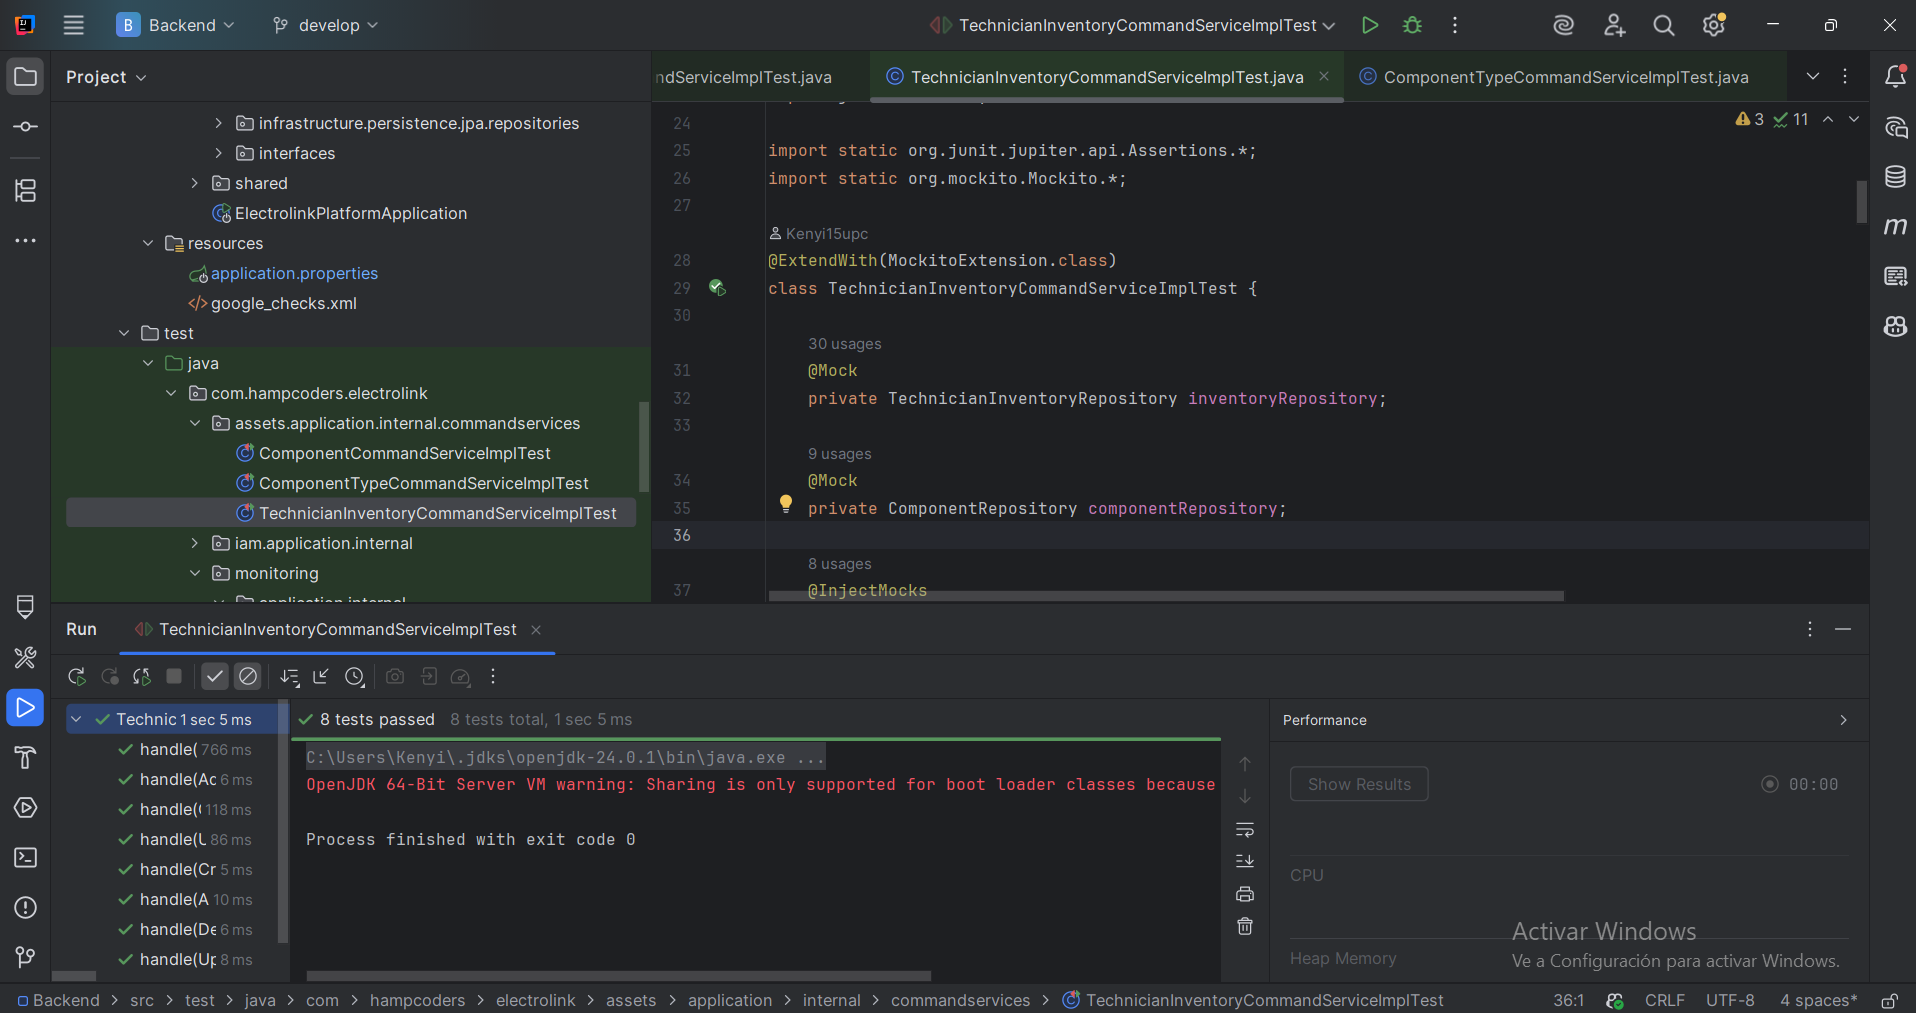This screenshot has width=1916, height=1013.
Task: Expand the shared package node
Action: 195,183
